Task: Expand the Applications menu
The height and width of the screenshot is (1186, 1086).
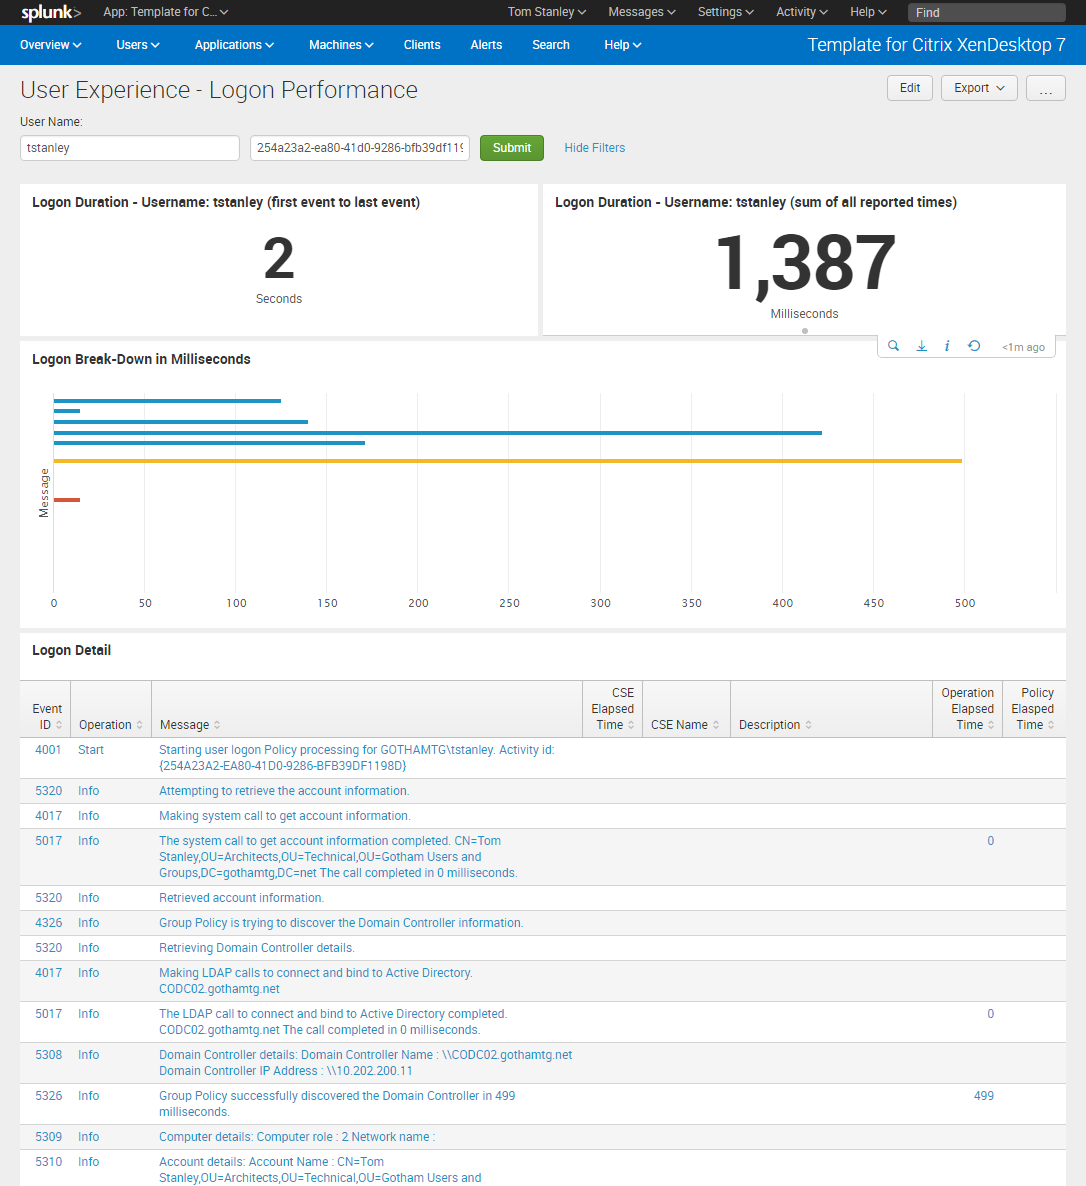Action: pos(233,44)
